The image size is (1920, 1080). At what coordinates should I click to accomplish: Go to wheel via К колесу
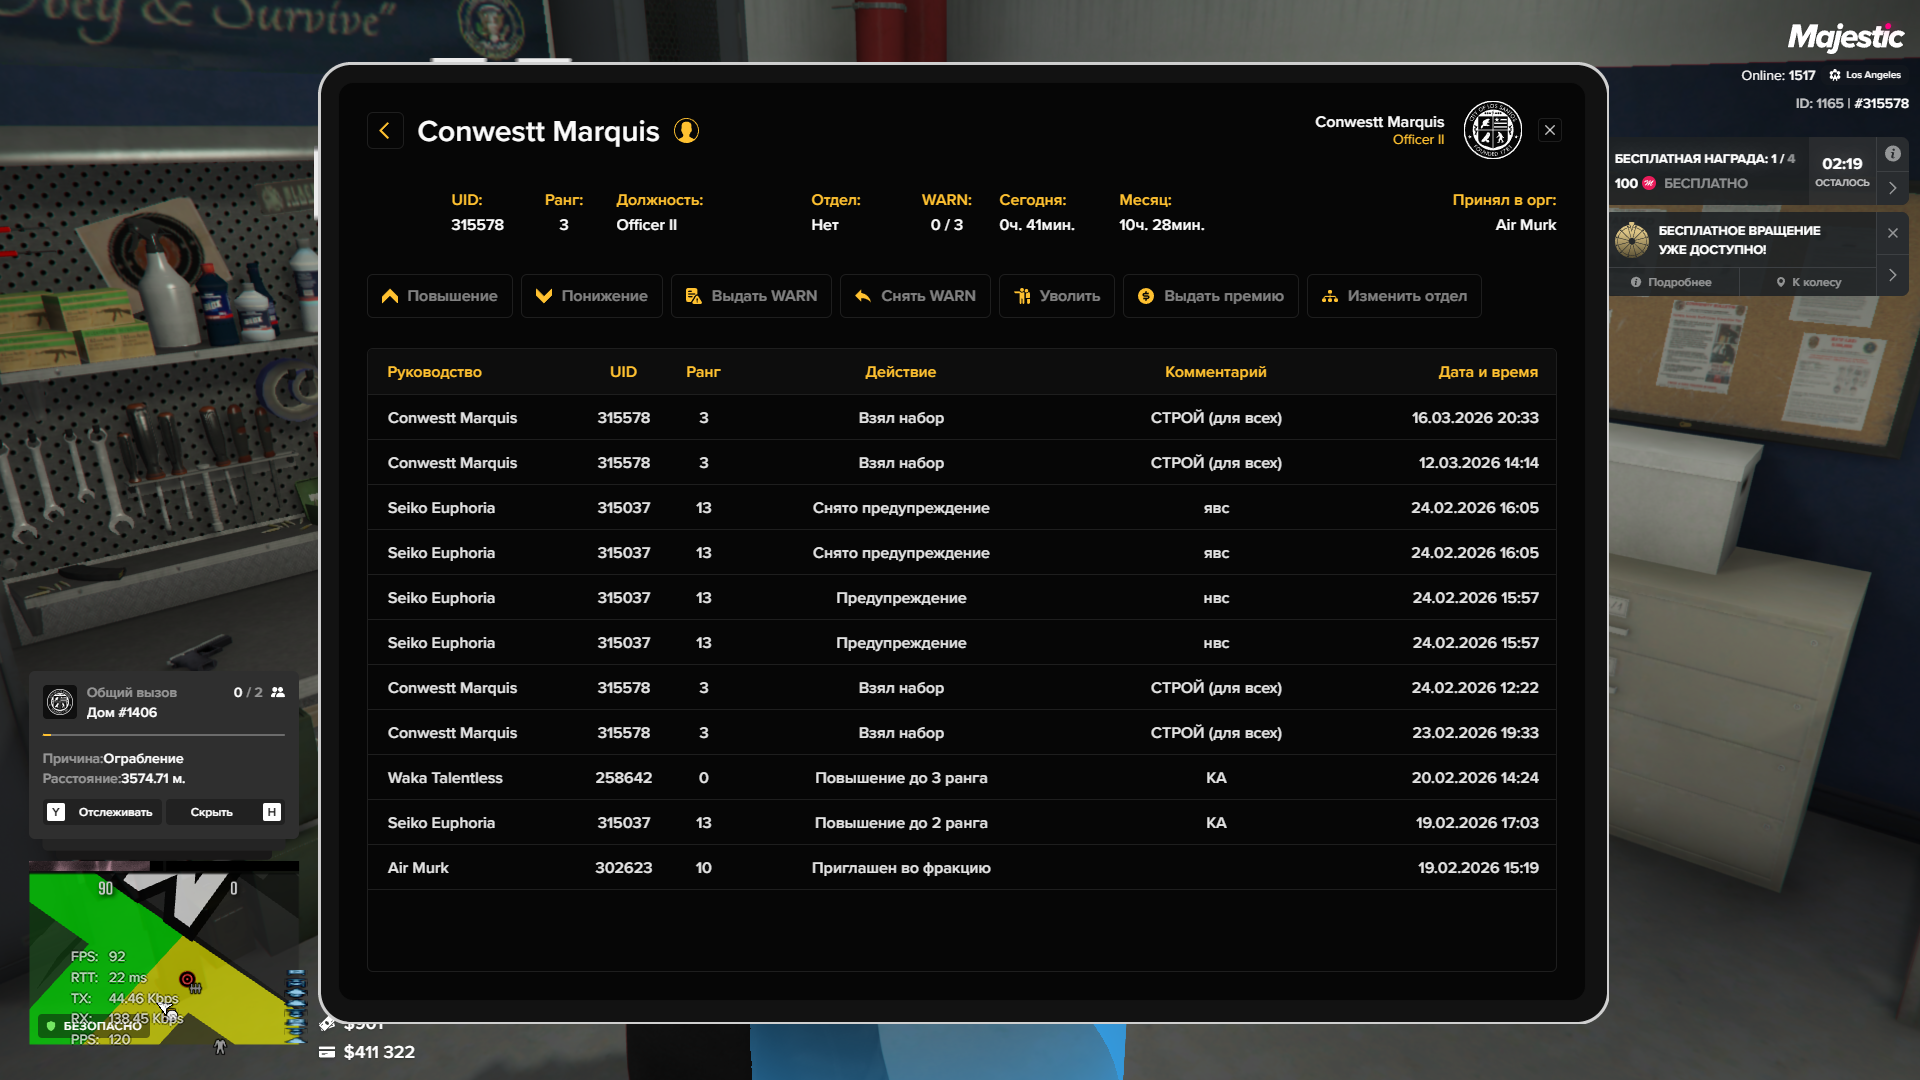pos(1808,282)
